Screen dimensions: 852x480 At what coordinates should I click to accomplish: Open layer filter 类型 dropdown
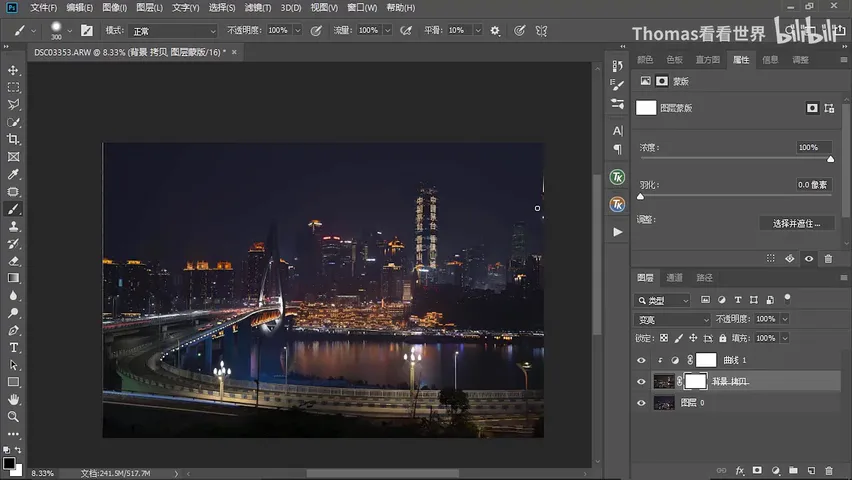click(662, 300)
